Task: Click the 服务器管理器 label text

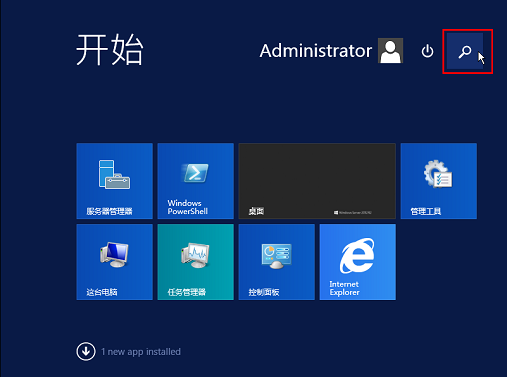Action: (109, 211)
